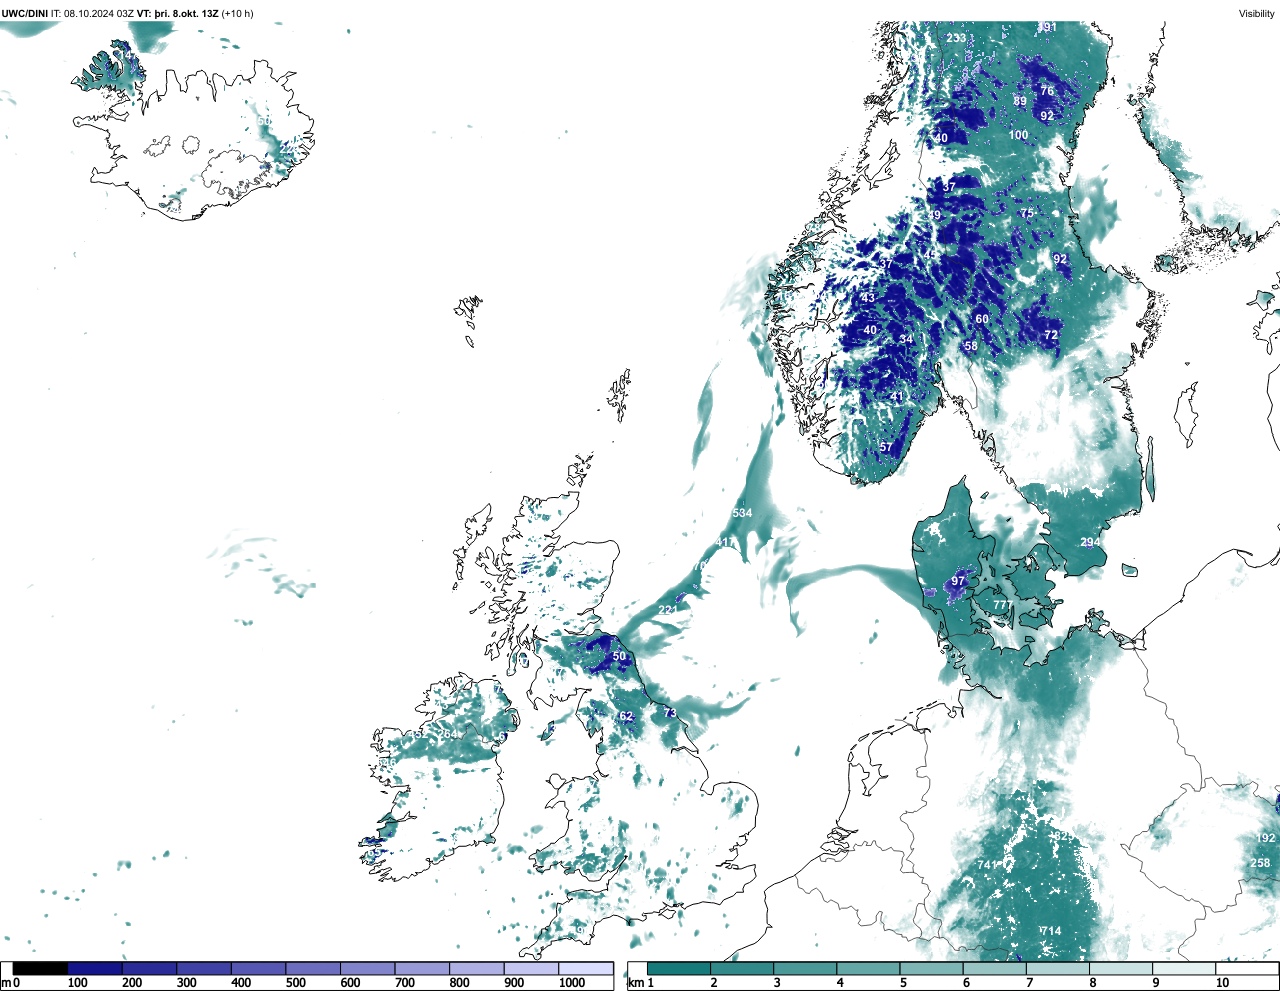Click the 'km' unit label on the legend
This screenshot has height=991, width=1280.
click(x=634, y=983)
